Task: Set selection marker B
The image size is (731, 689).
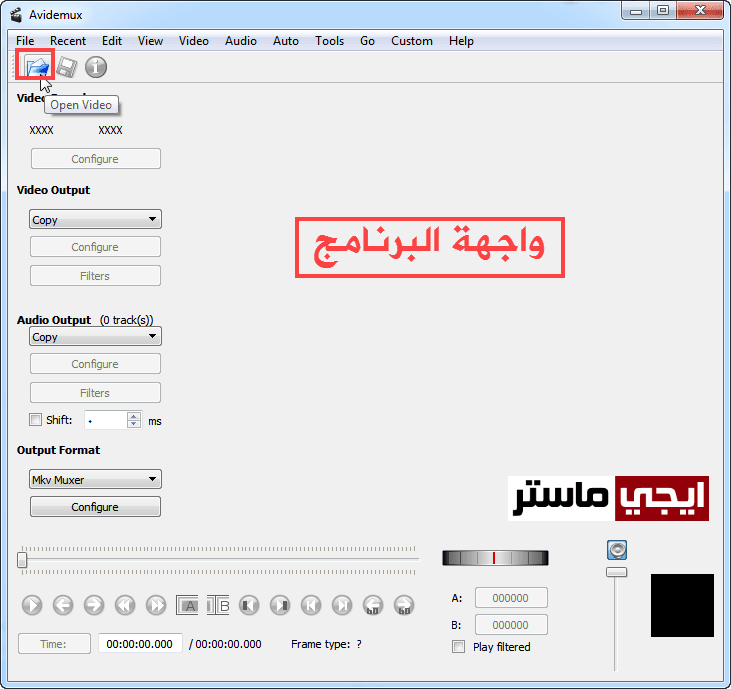Action: [x=218, y=605]
